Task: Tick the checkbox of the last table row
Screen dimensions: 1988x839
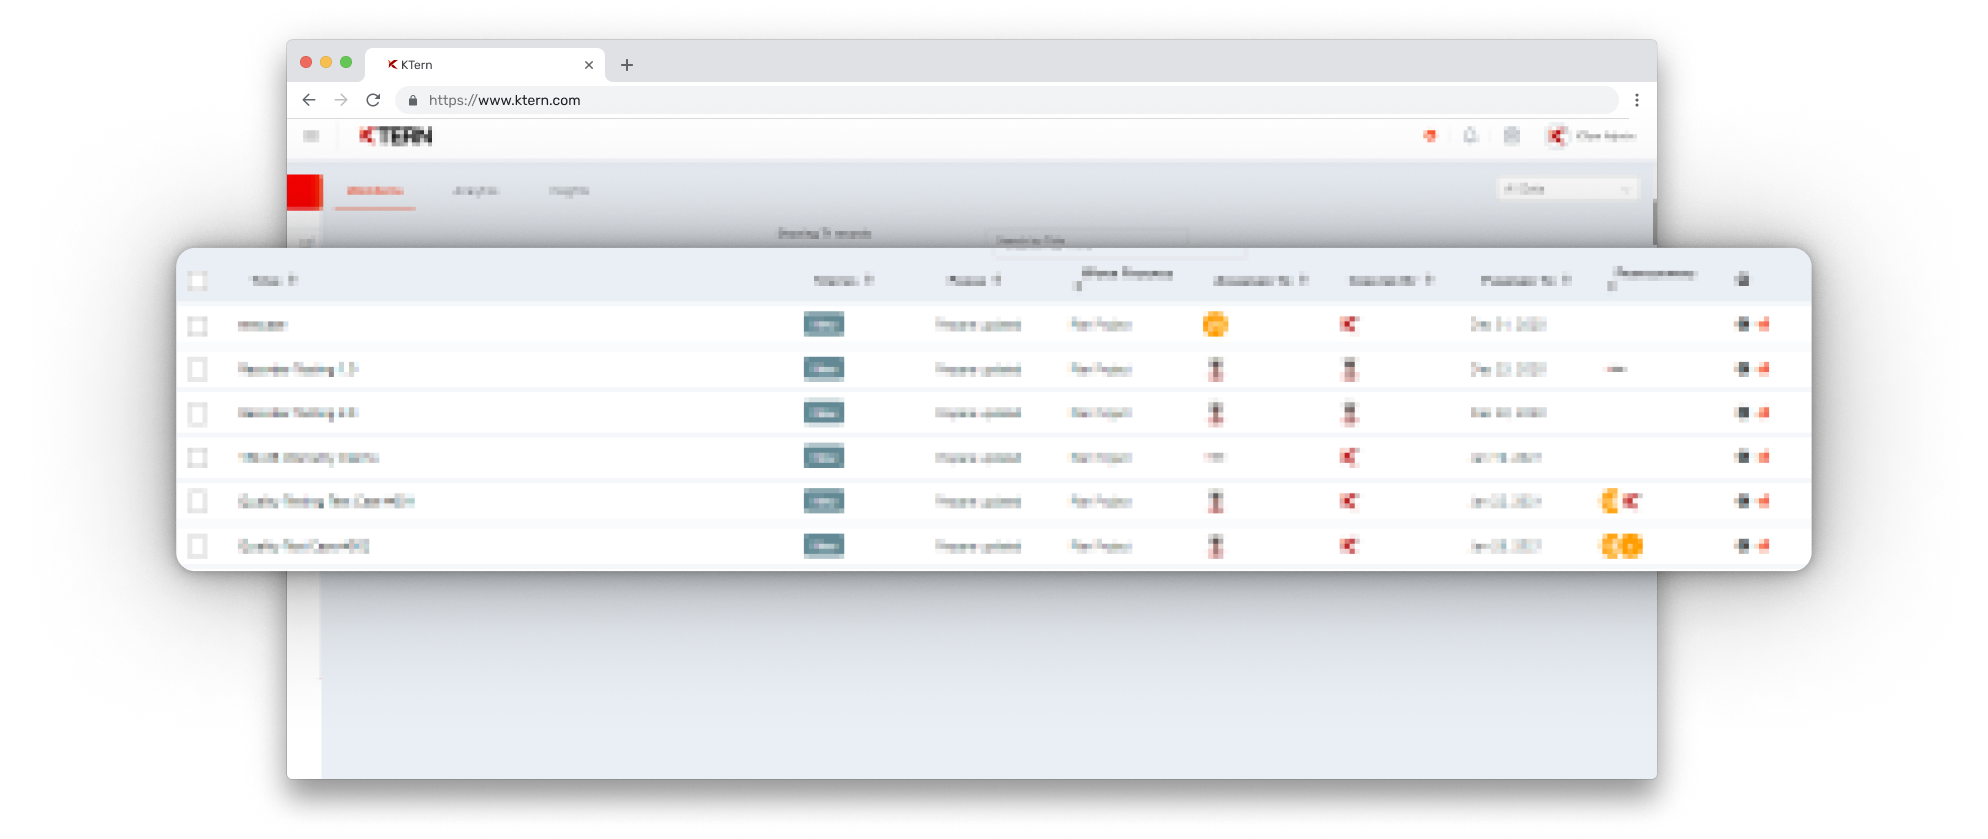Action: 198,546
